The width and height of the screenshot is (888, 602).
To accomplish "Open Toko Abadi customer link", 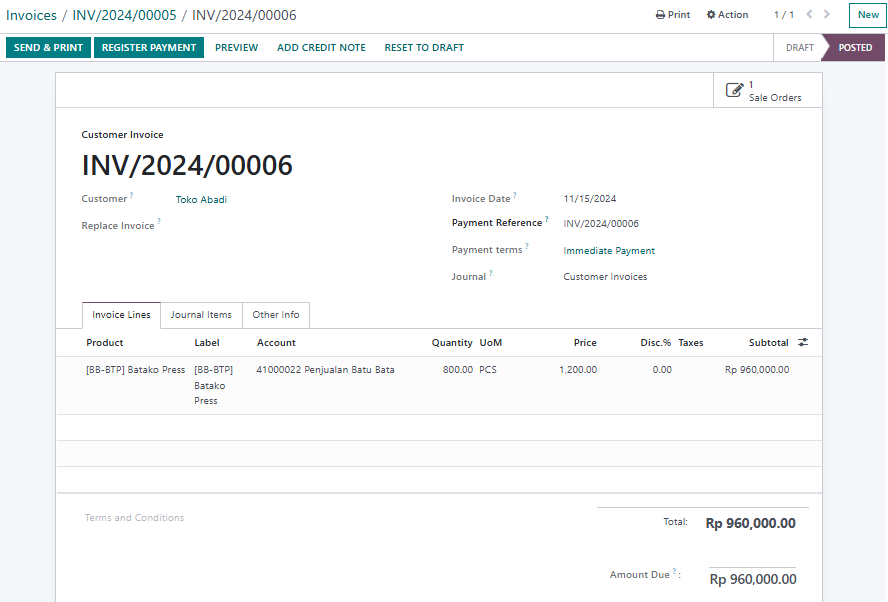I will (201, 200).
